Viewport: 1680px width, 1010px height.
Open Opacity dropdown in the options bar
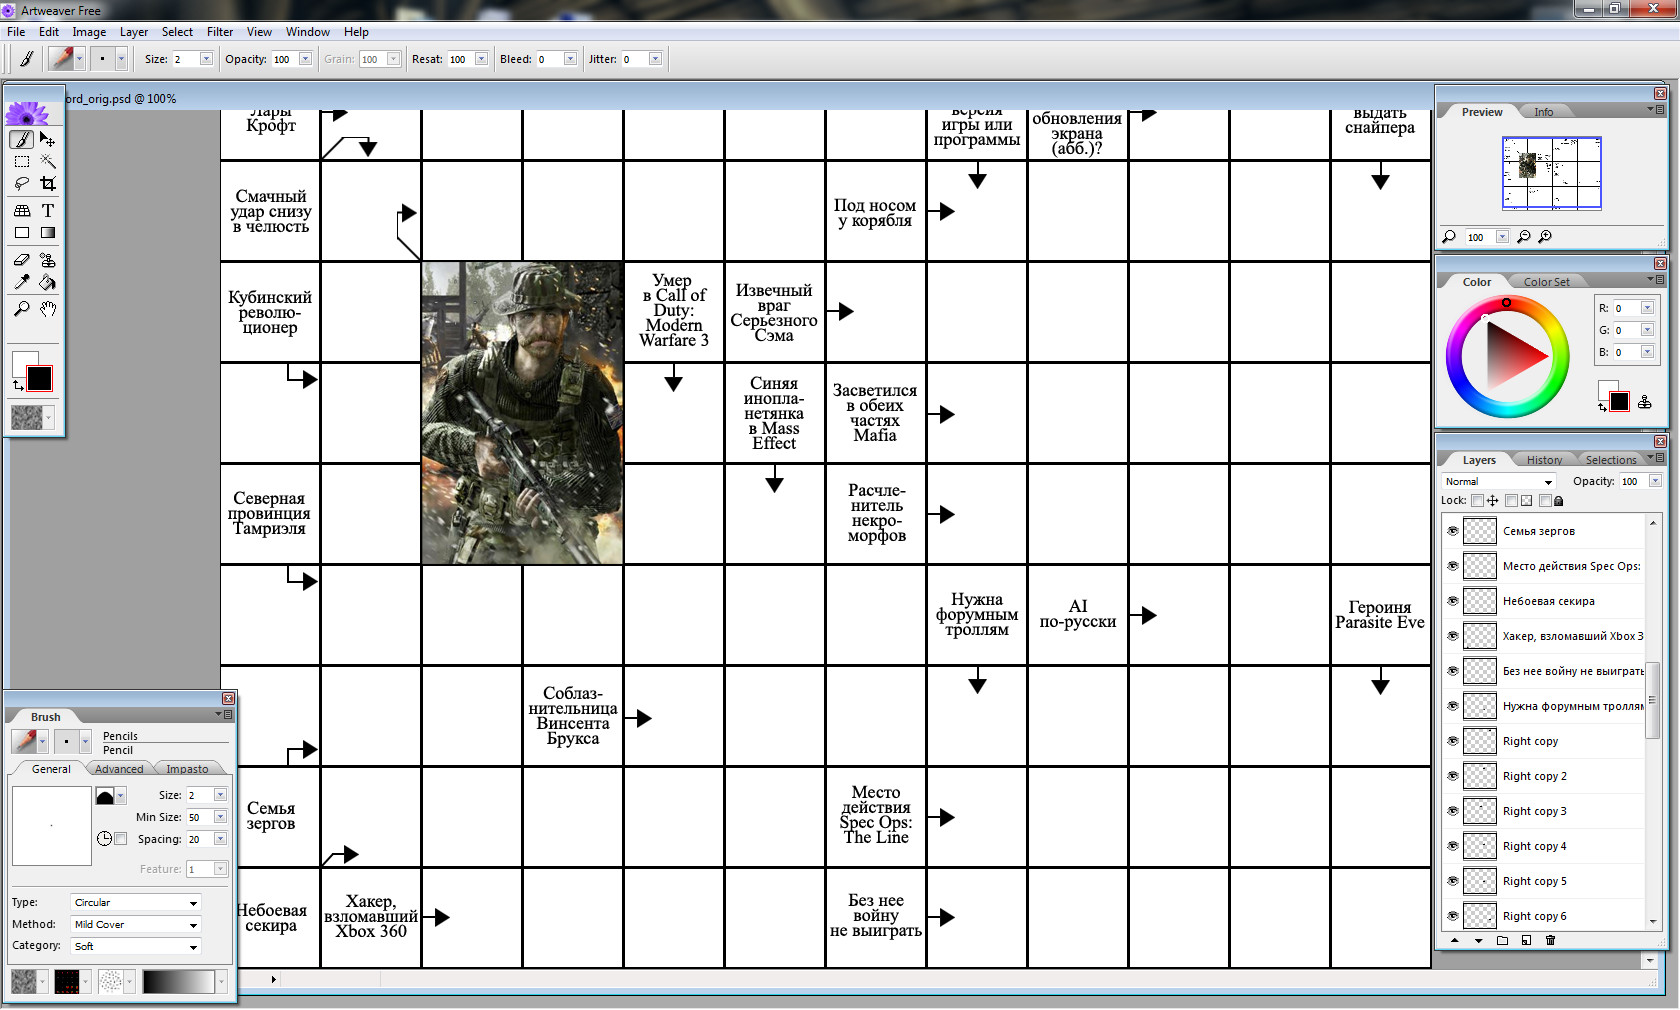point(306,59)
